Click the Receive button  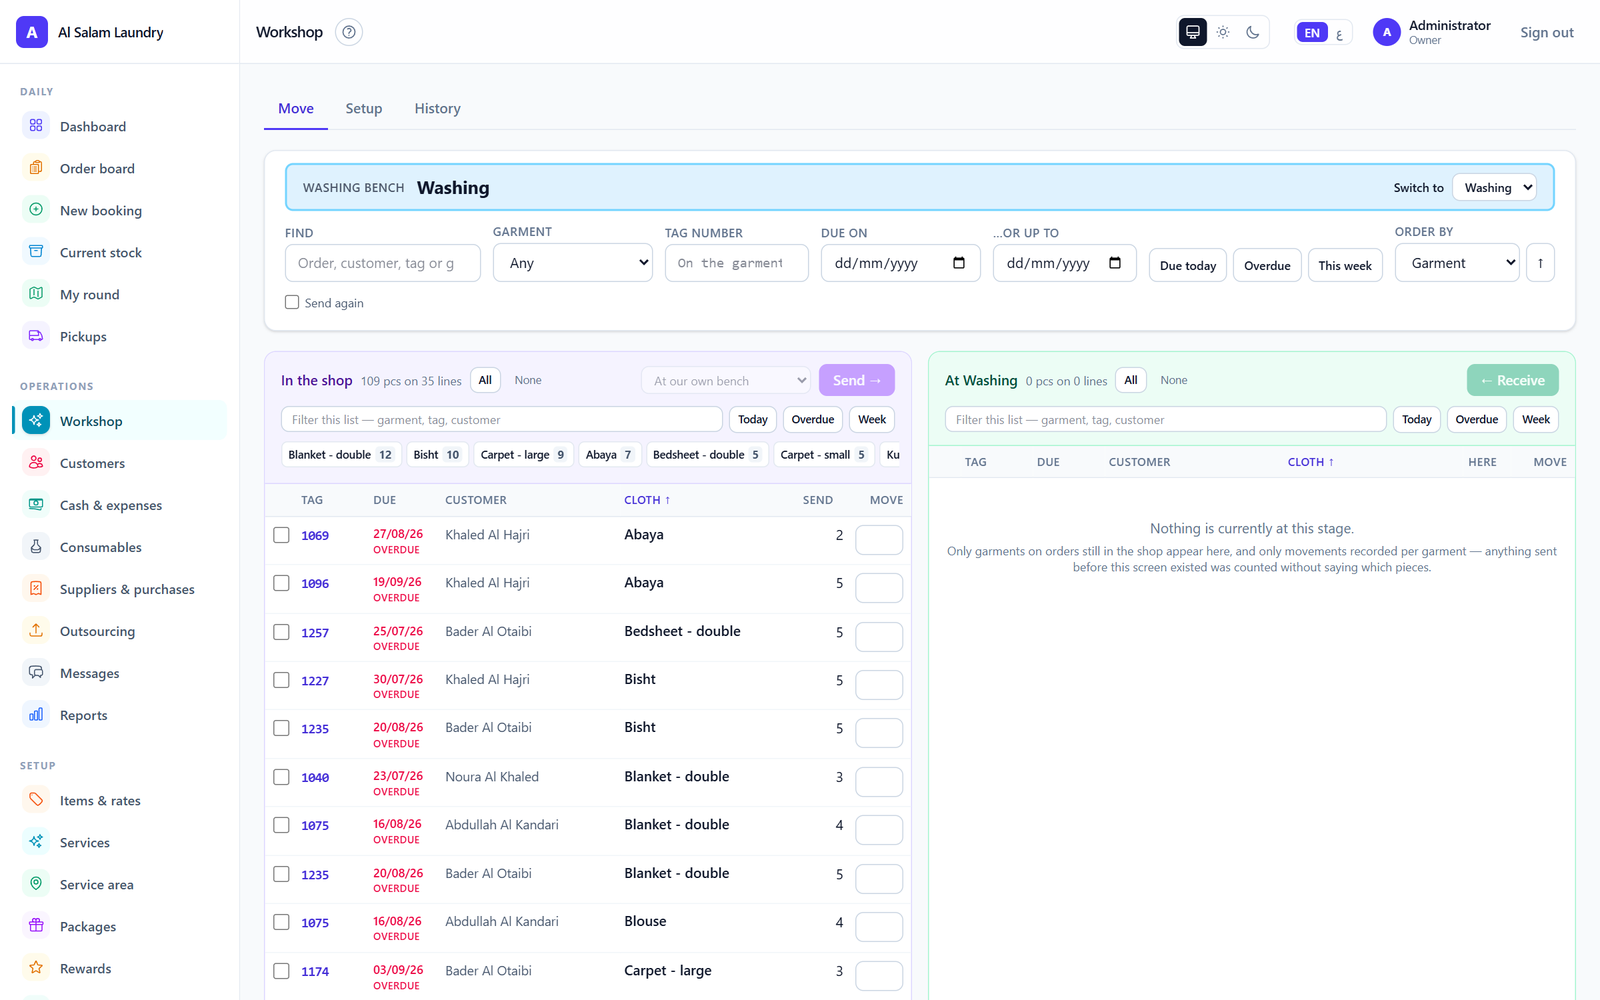point(1513,380)
